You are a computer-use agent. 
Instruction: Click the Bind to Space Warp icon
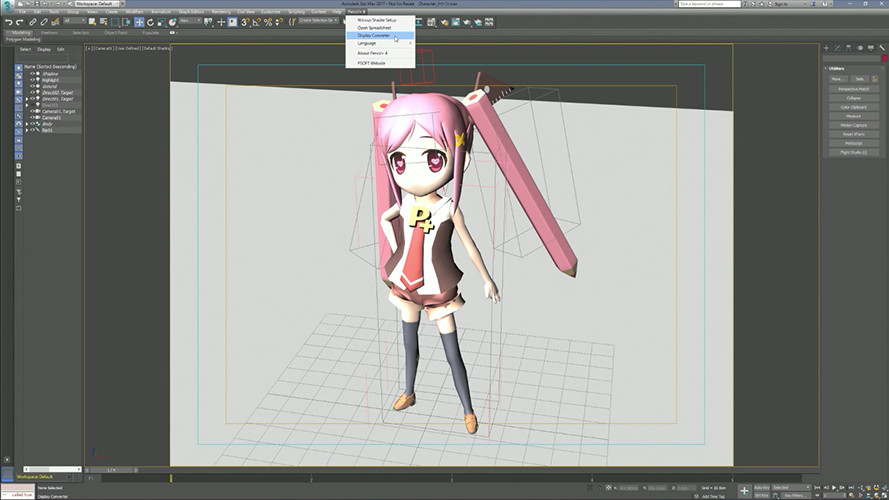(x=55, y=22)
